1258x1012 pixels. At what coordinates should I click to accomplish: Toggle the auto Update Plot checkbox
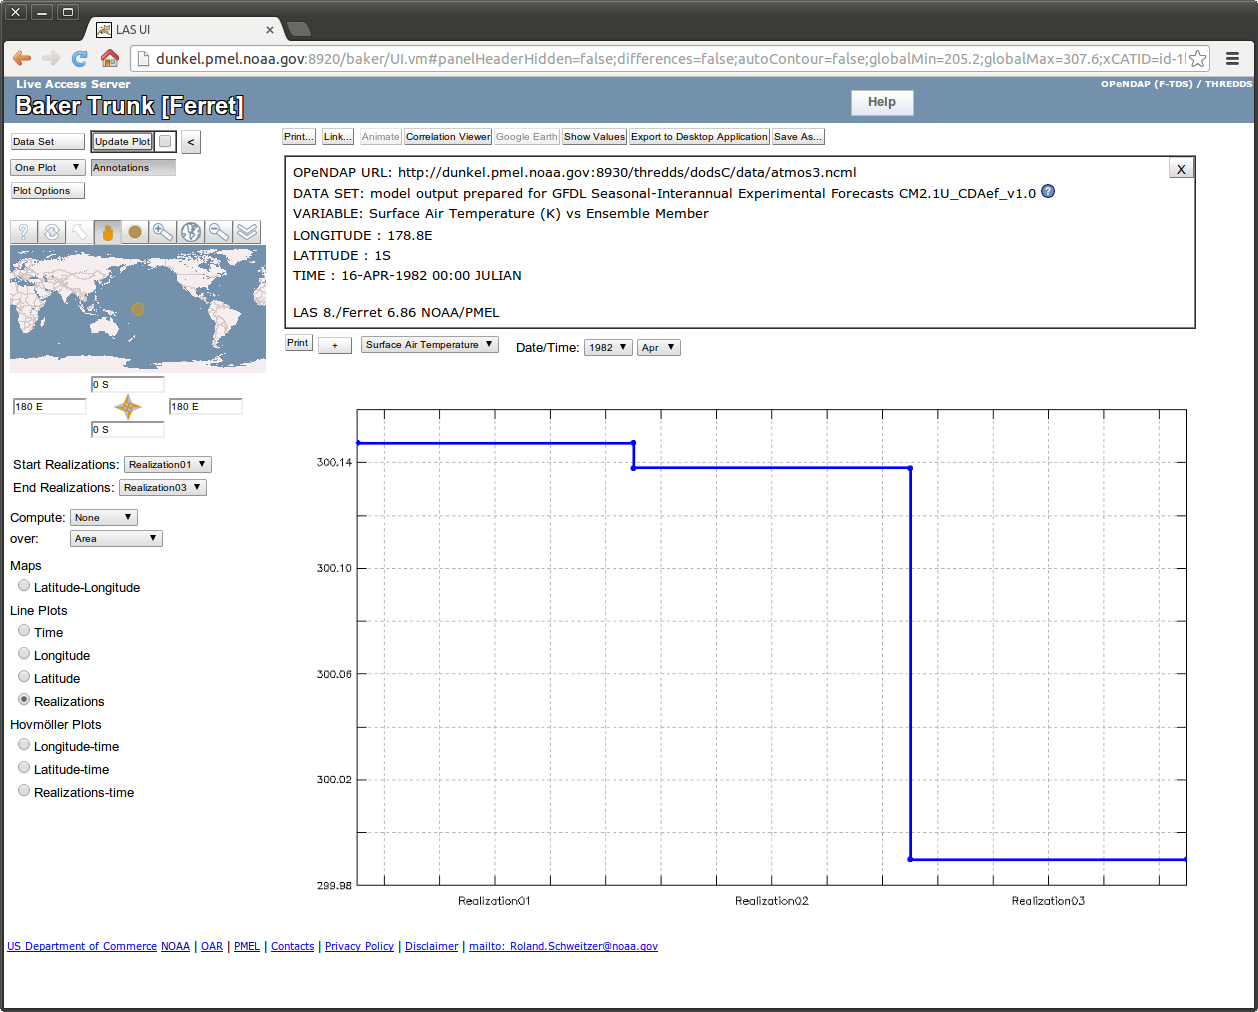(165, 141)
